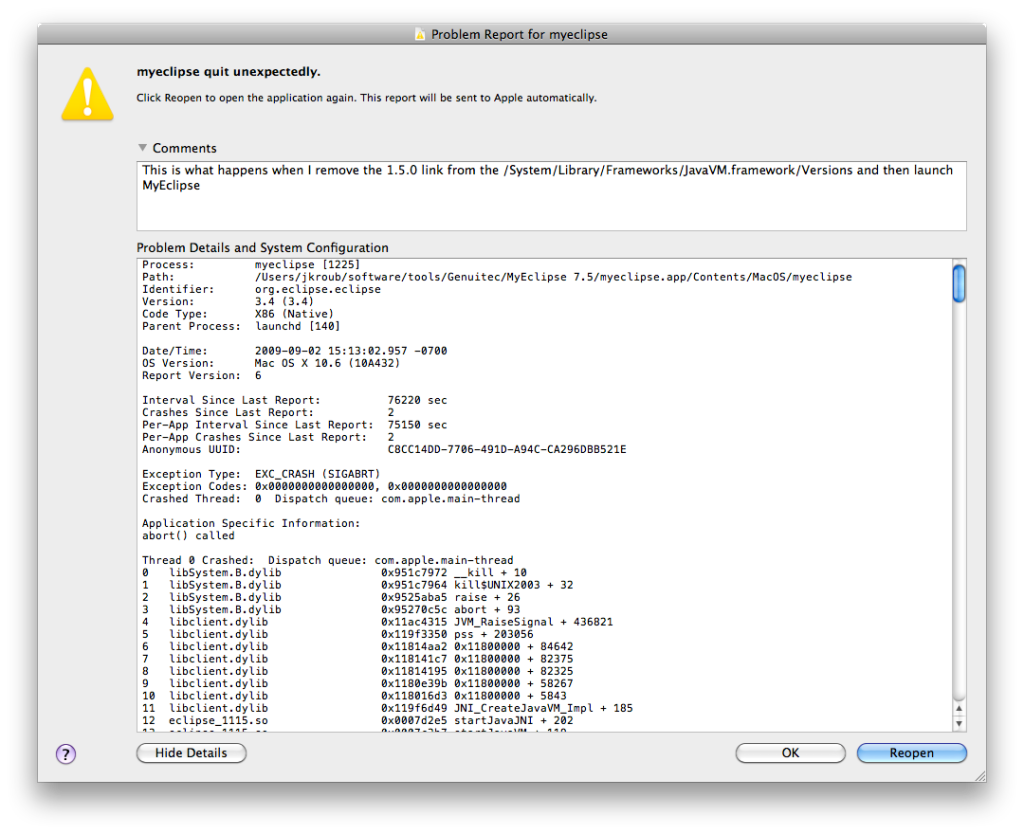Click stack frame 5 'pss + 203056'
Screen dimensions: 1024x834
coord(338,635)
